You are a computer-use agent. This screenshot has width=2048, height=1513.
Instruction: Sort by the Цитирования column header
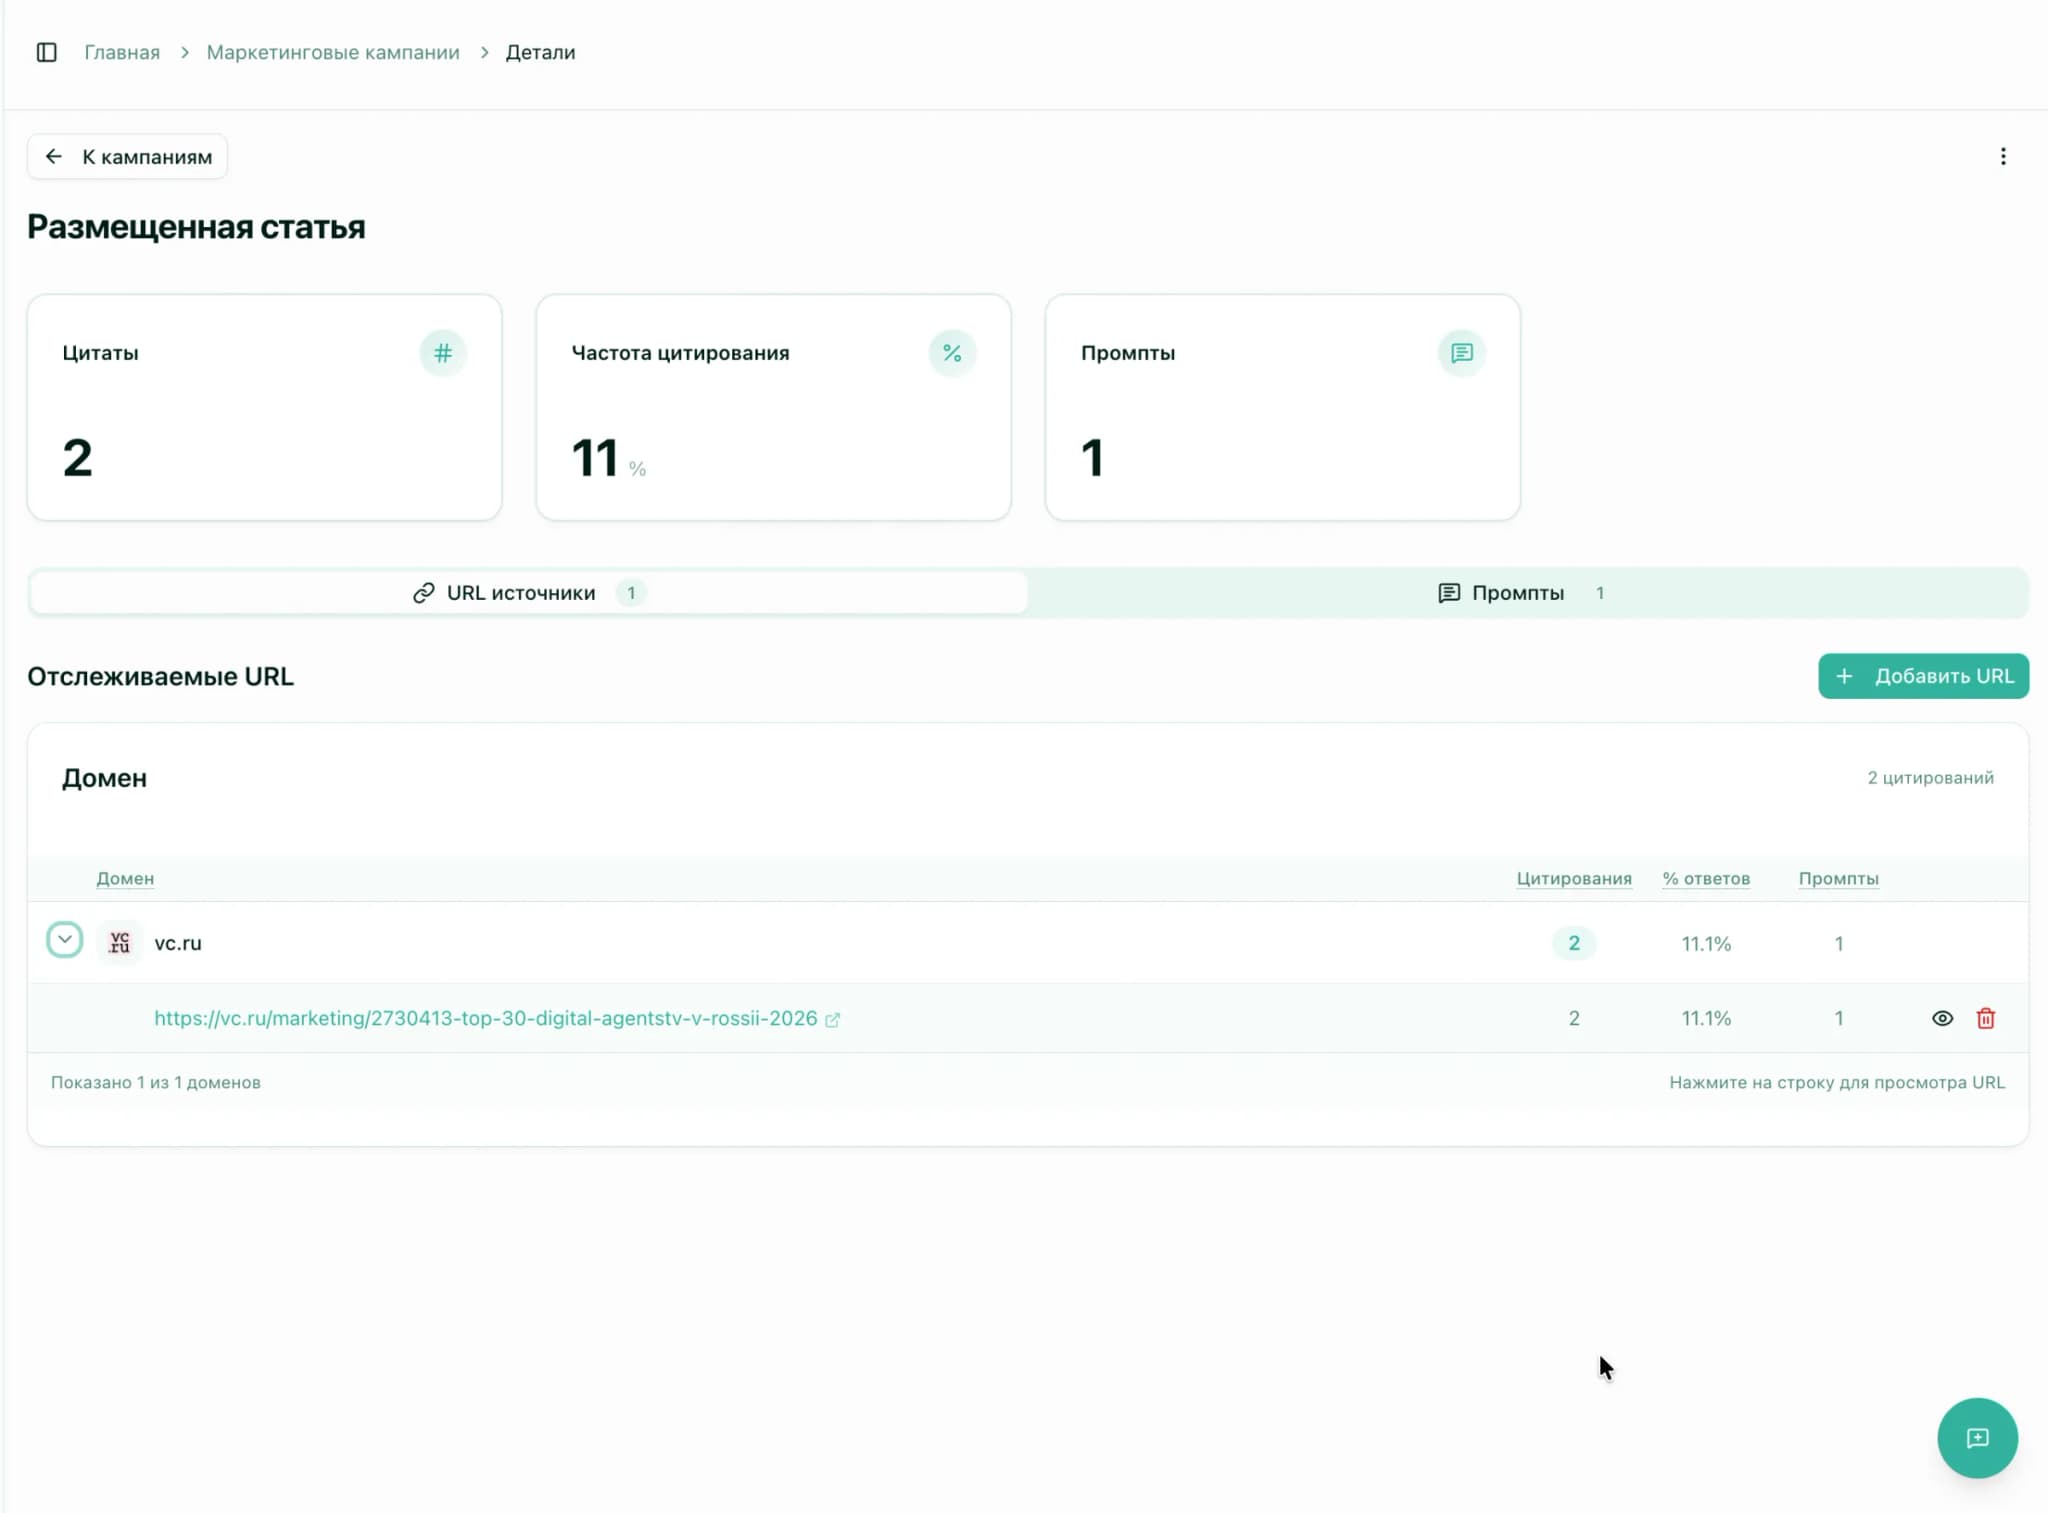coord(1573,878)
